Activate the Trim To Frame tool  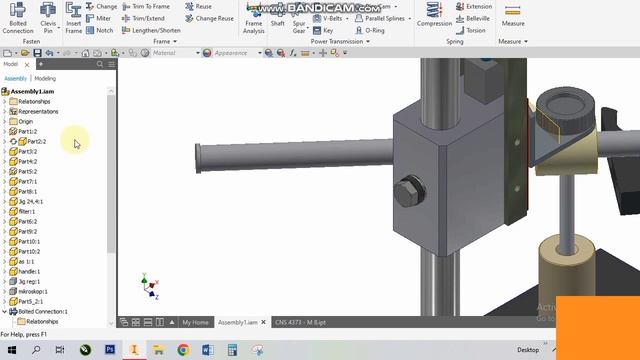click(x=146, y=7)
